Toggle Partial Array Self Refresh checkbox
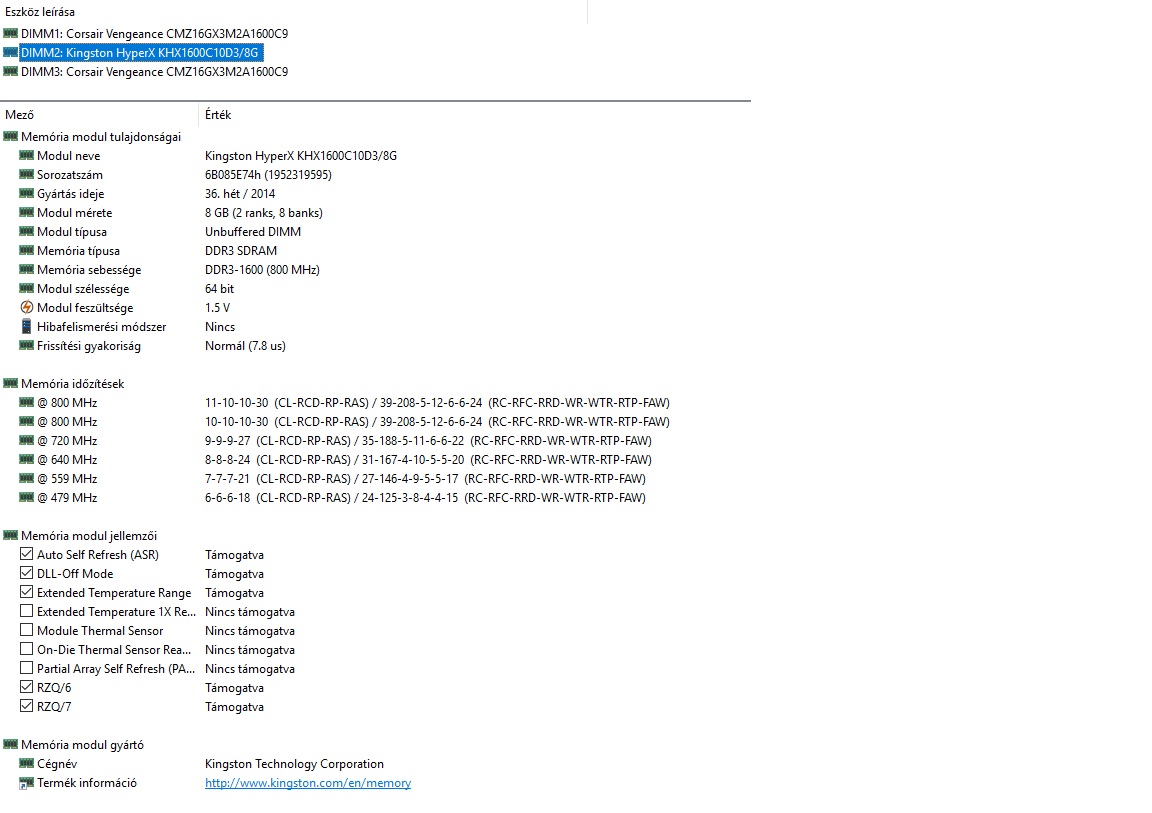 tap(26, 668)
